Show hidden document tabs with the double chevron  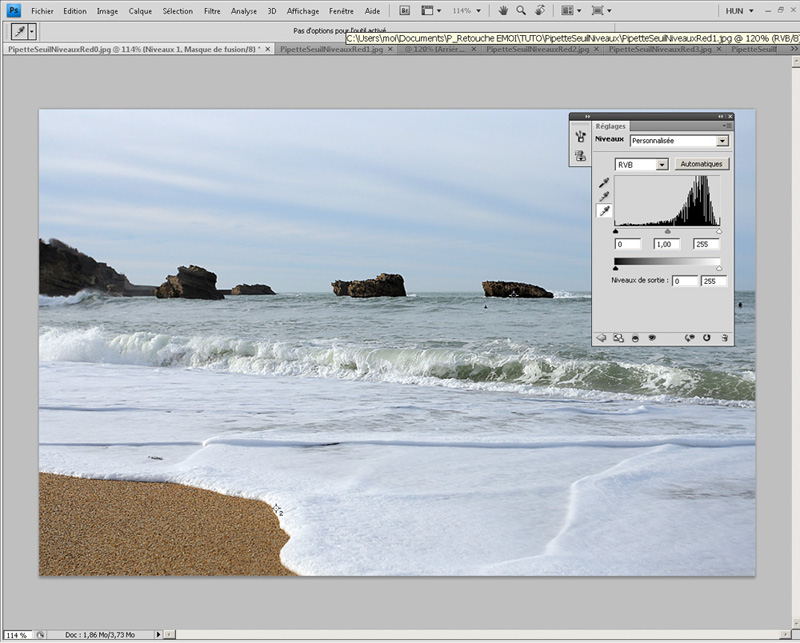(x=794, y=49)
